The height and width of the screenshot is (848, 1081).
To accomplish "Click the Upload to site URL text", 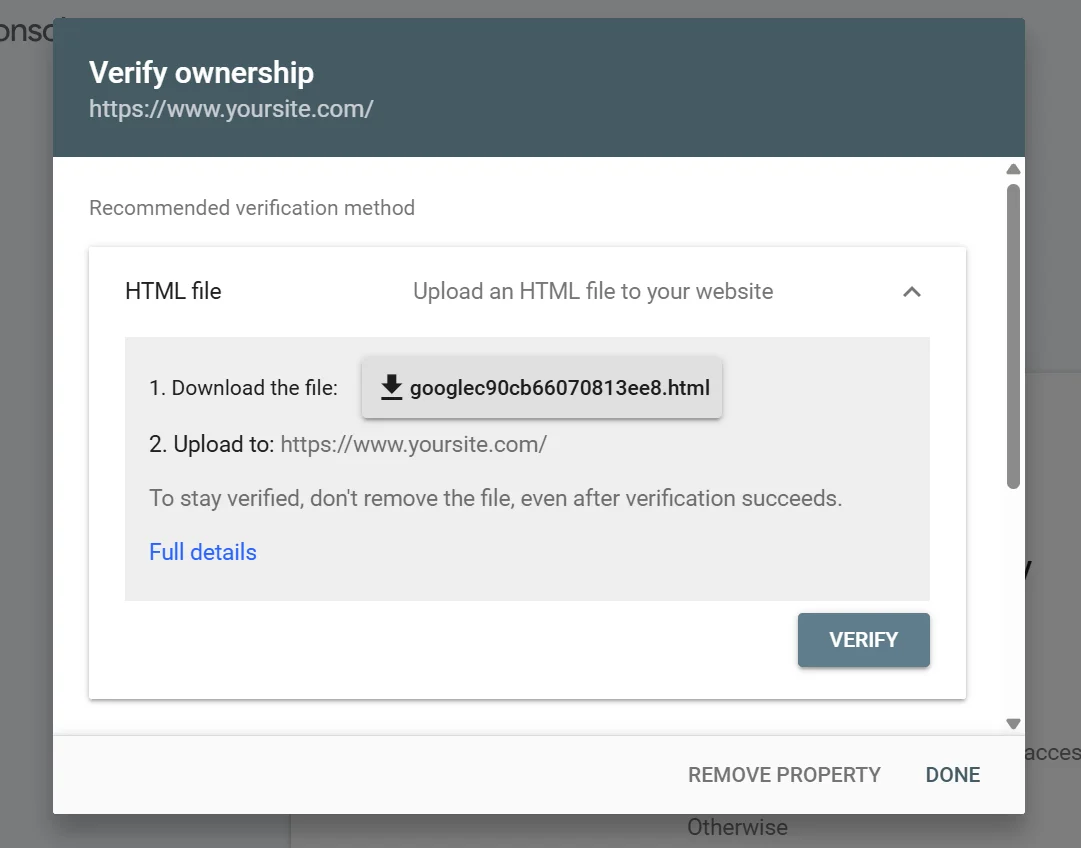I will pyautogui.click(x=413, y=444).
